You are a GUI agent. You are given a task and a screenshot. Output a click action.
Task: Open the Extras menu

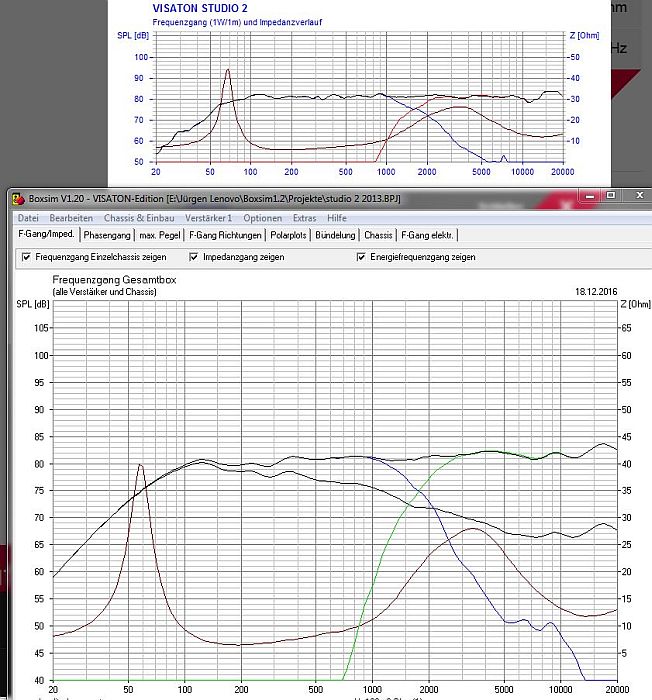click(305, 218)
